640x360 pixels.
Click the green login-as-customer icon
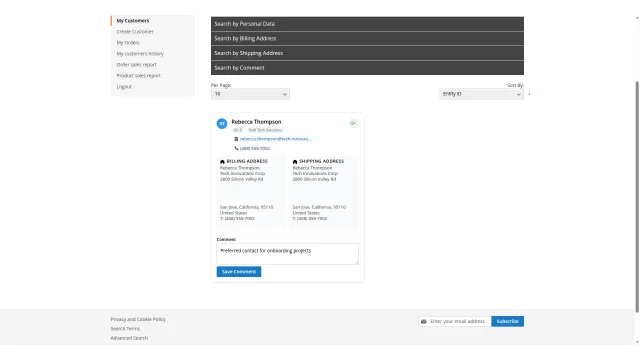click(x=353, y=123)
